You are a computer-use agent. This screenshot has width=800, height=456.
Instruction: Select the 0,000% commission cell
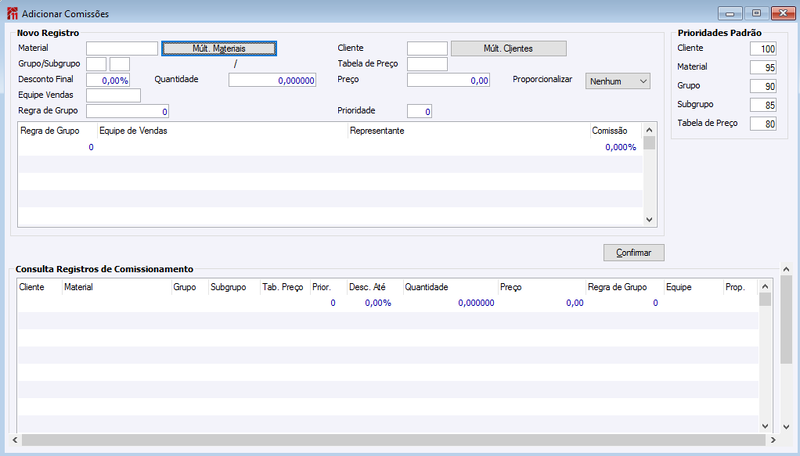616,147
